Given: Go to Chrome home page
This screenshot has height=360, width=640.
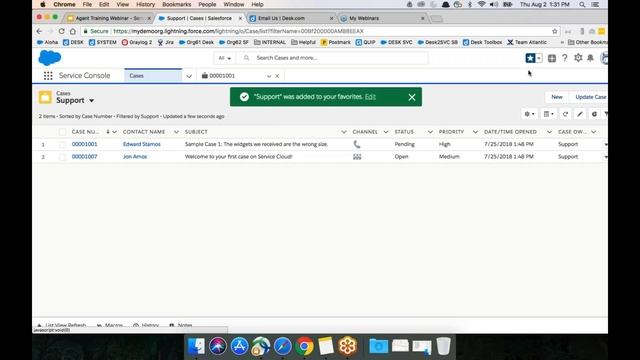Looking at the screenshot, I should (73, 31).
